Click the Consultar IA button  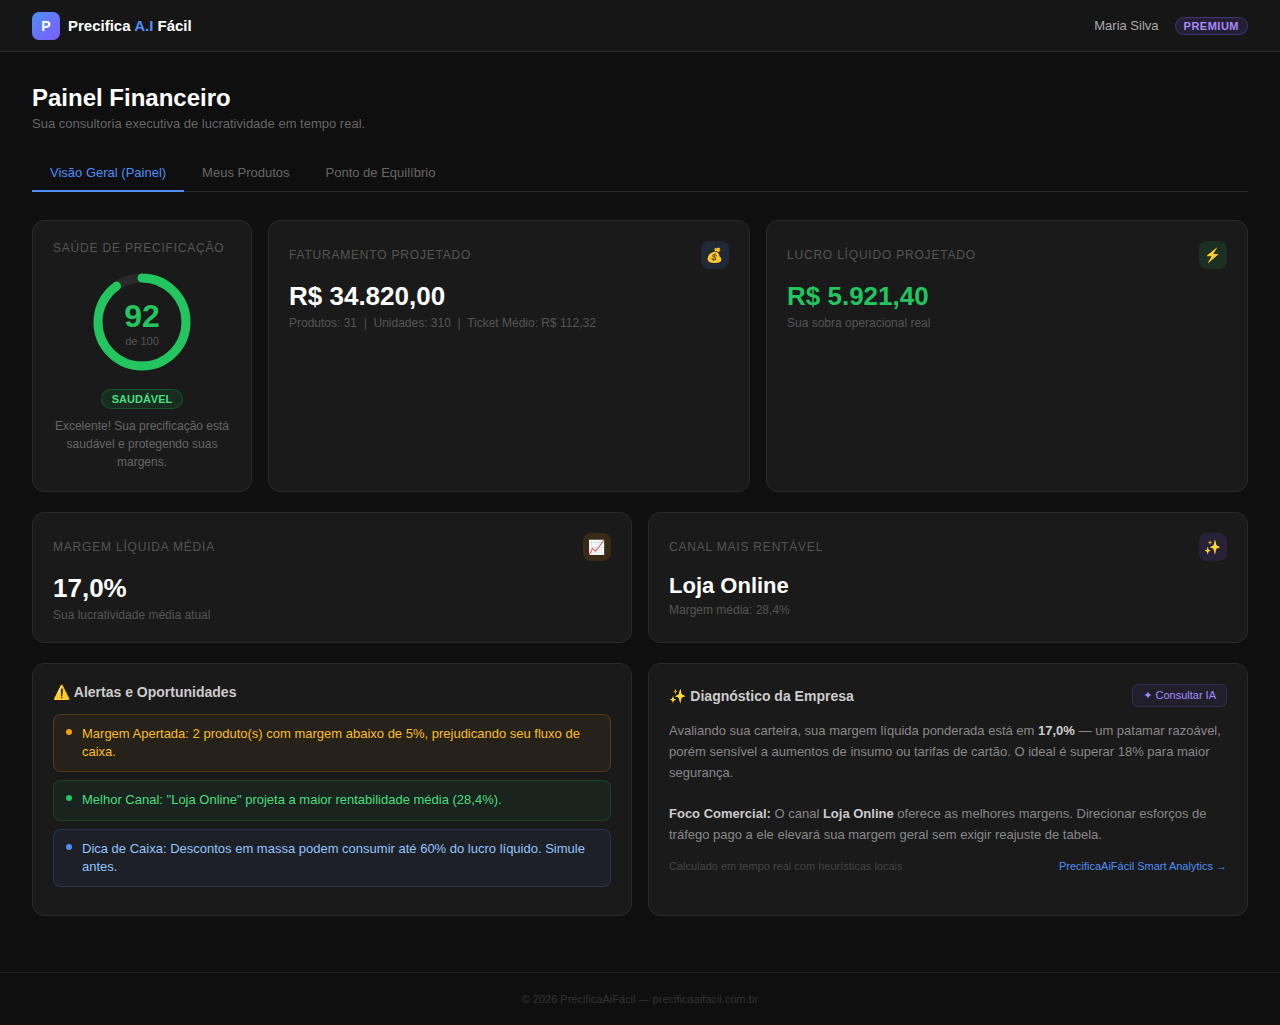(1180, 695)
